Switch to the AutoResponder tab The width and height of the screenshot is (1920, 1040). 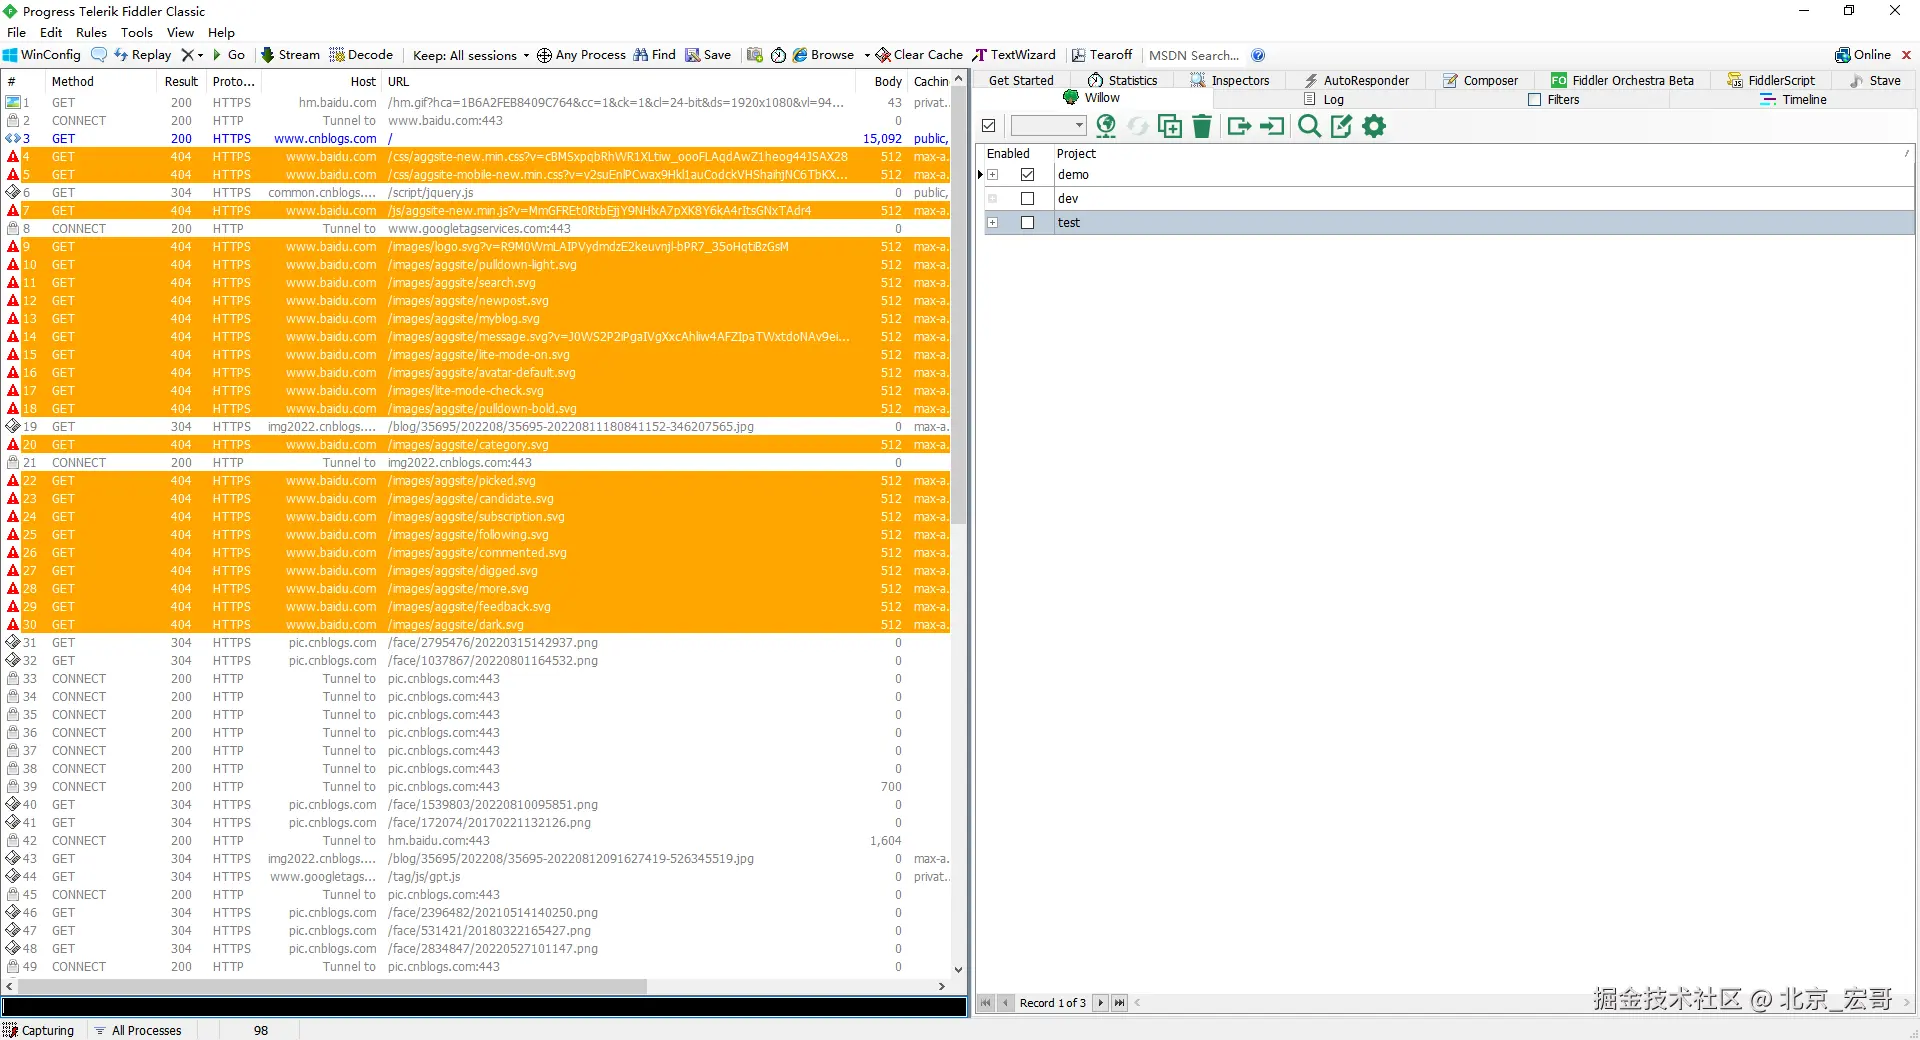click(1356, 81)
